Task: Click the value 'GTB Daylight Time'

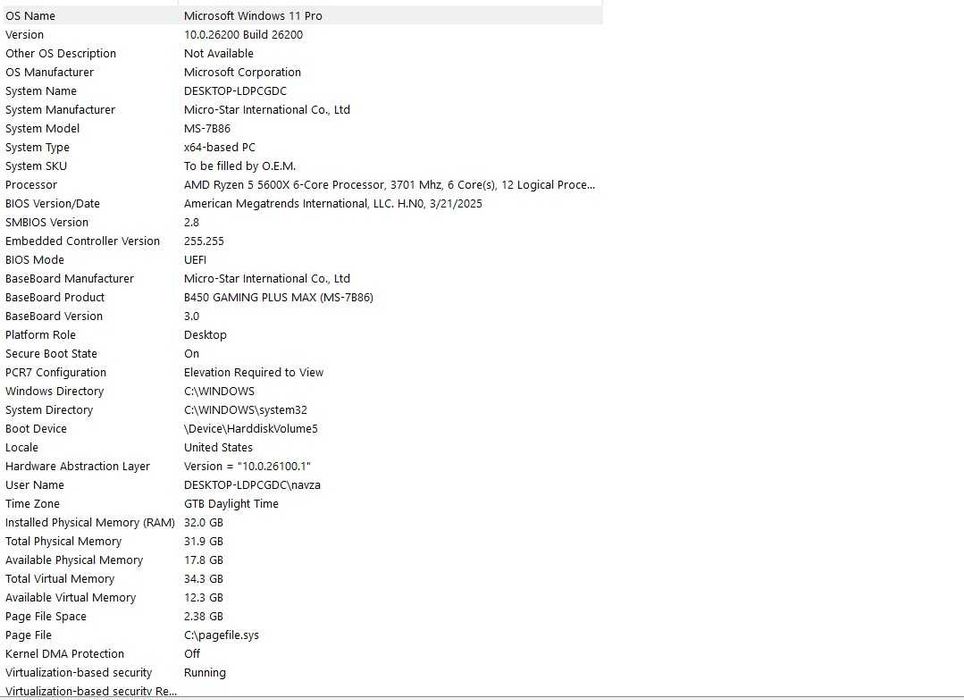Action: 231,504
